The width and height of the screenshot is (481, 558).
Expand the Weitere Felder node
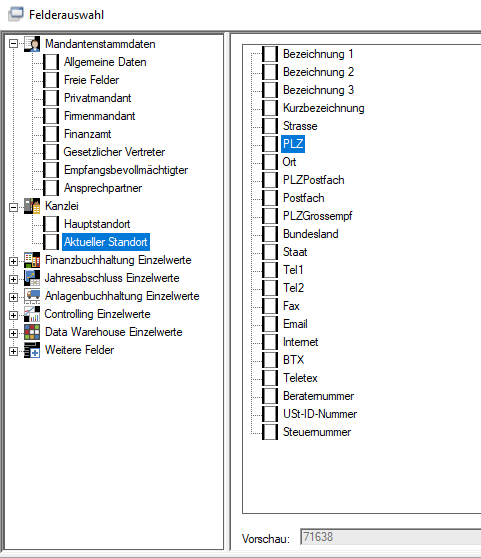pyautogui.click(x=14, y=352)
